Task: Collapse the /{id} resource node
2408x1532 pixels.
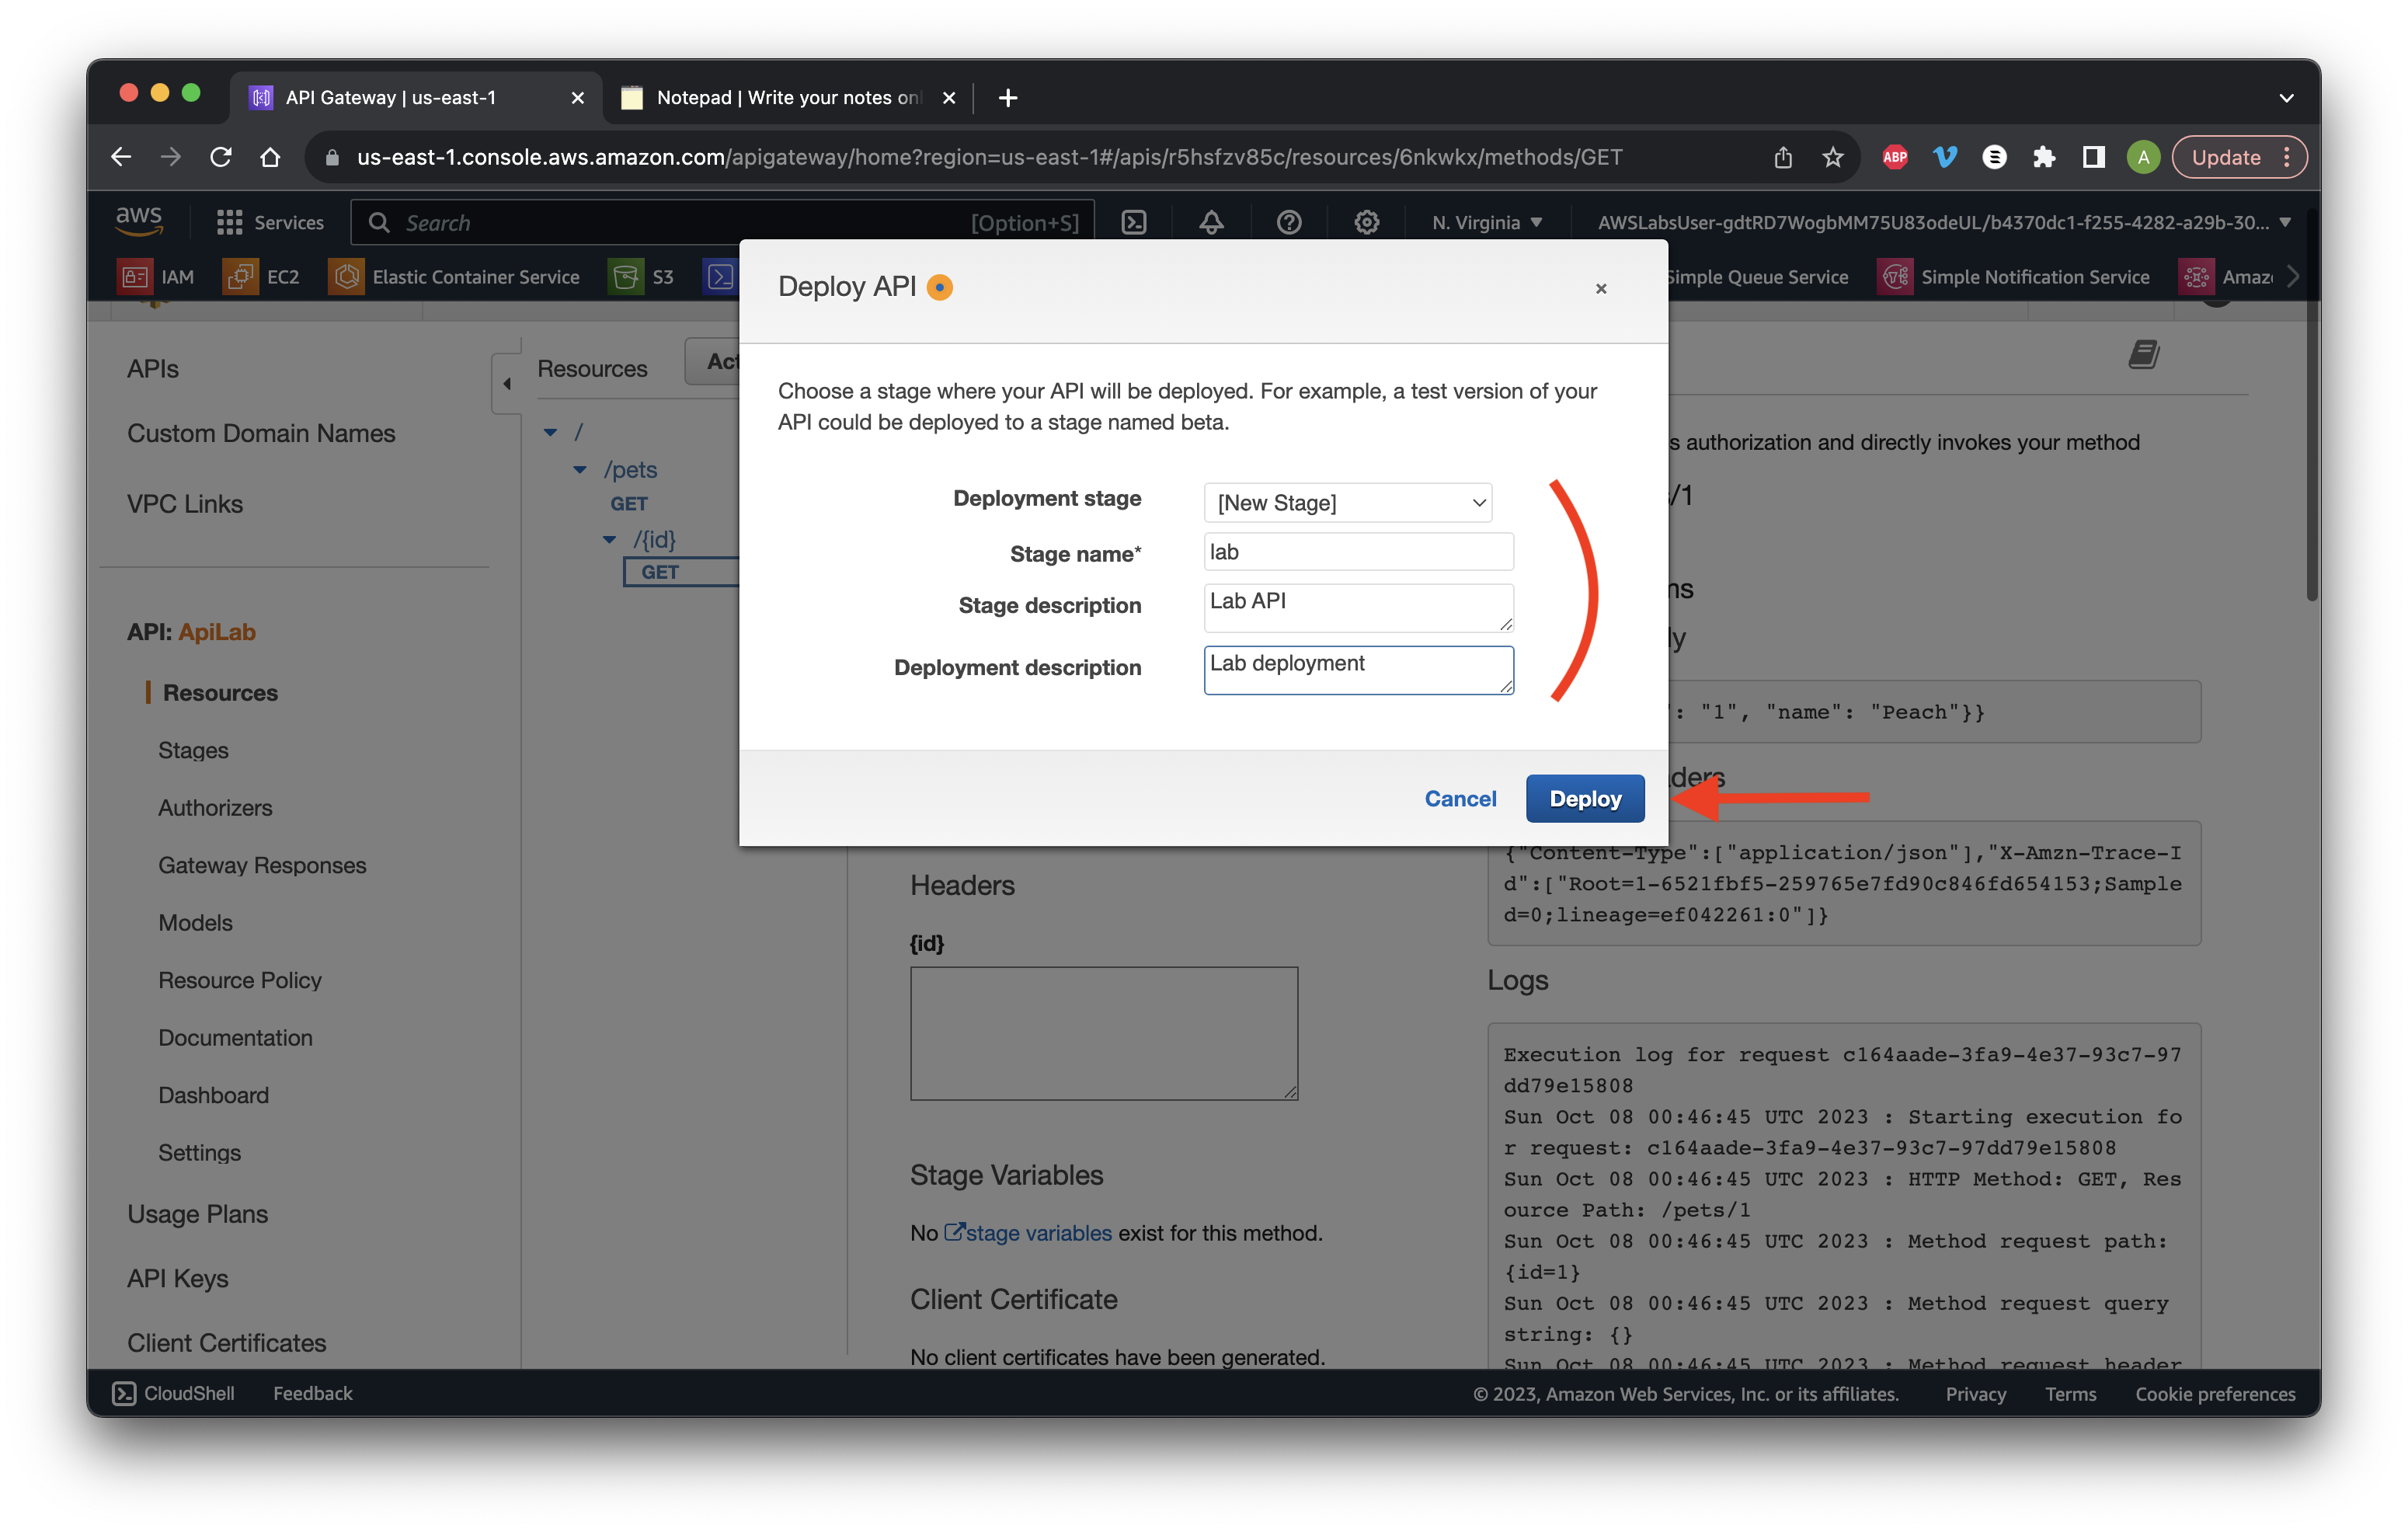Action: [x=609, y=539]
